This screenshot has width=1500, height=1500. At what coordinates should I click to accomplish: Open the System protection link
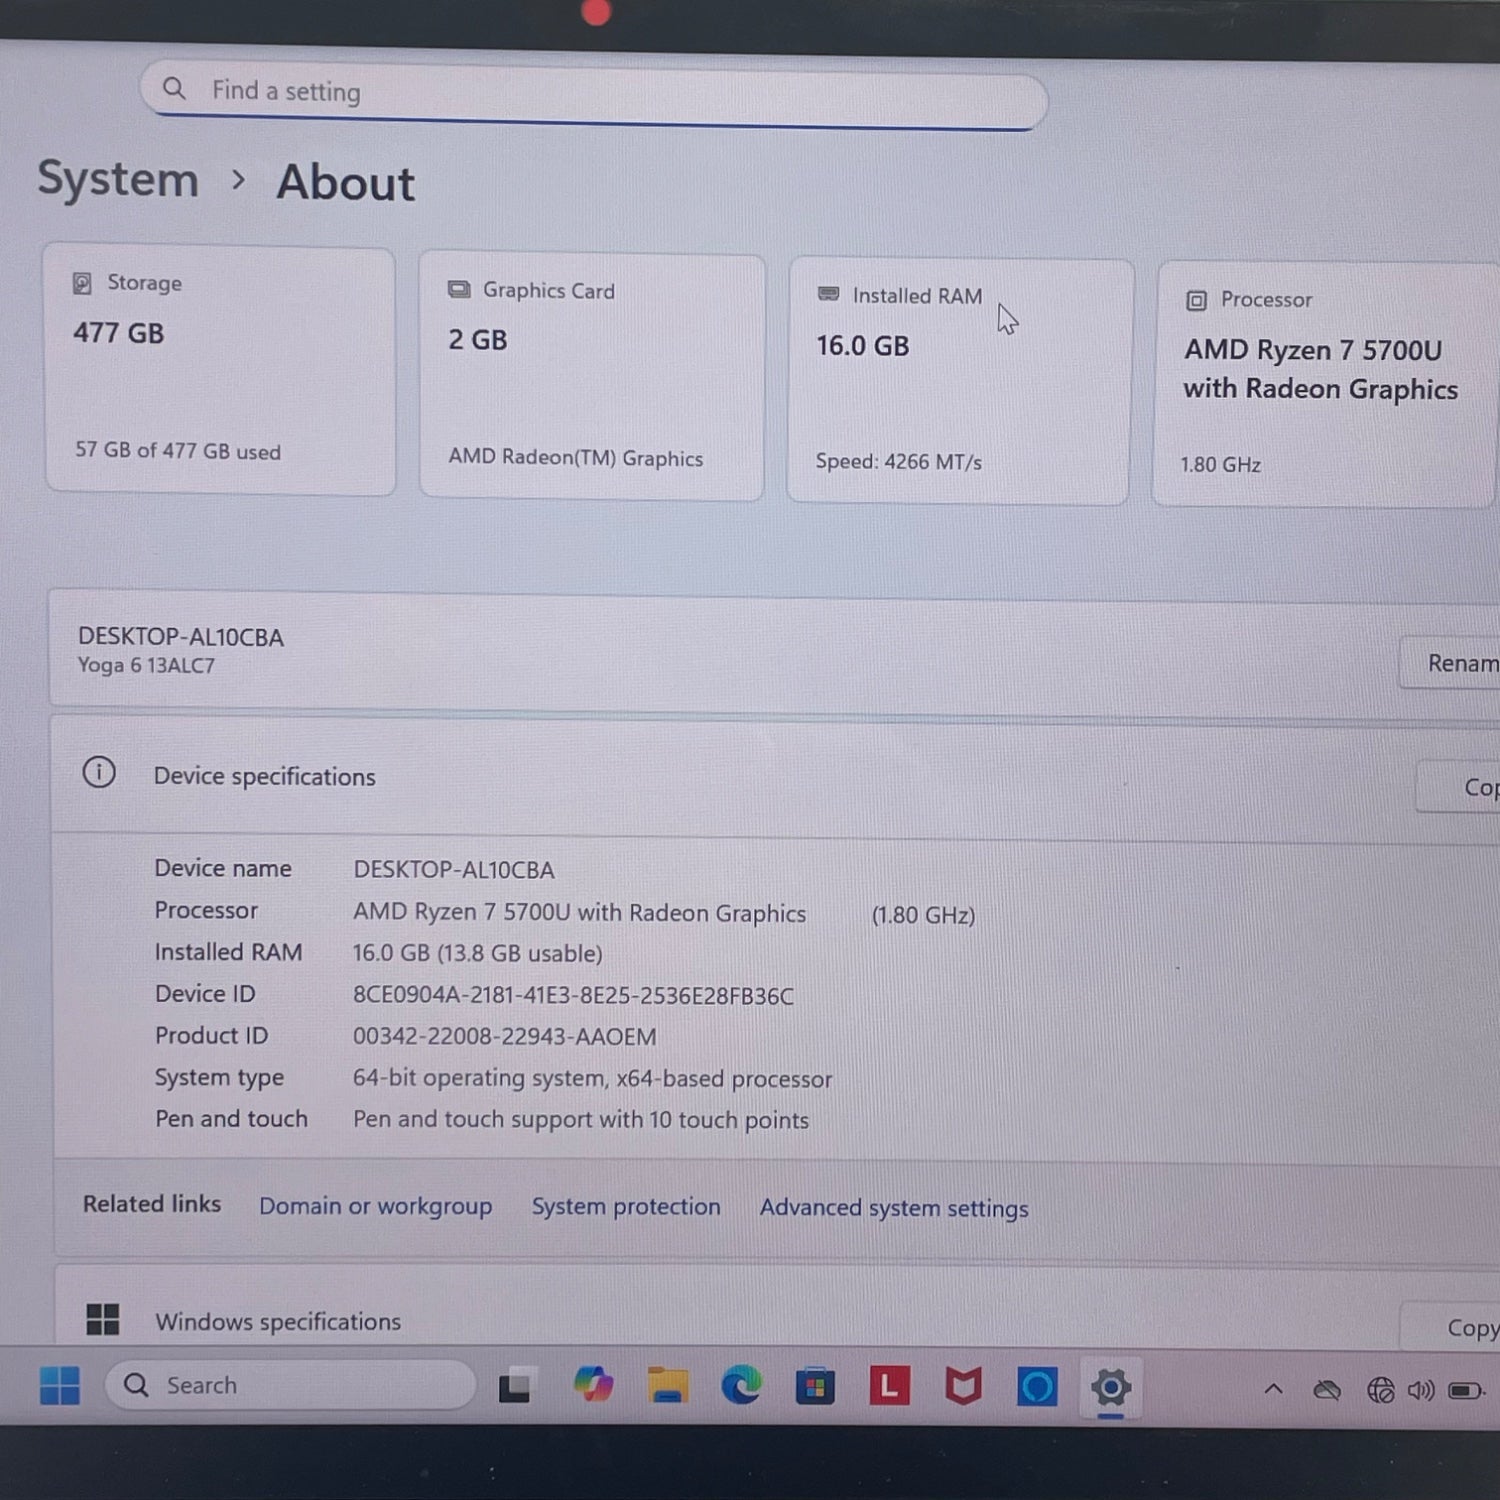(x=626, y=1207)
